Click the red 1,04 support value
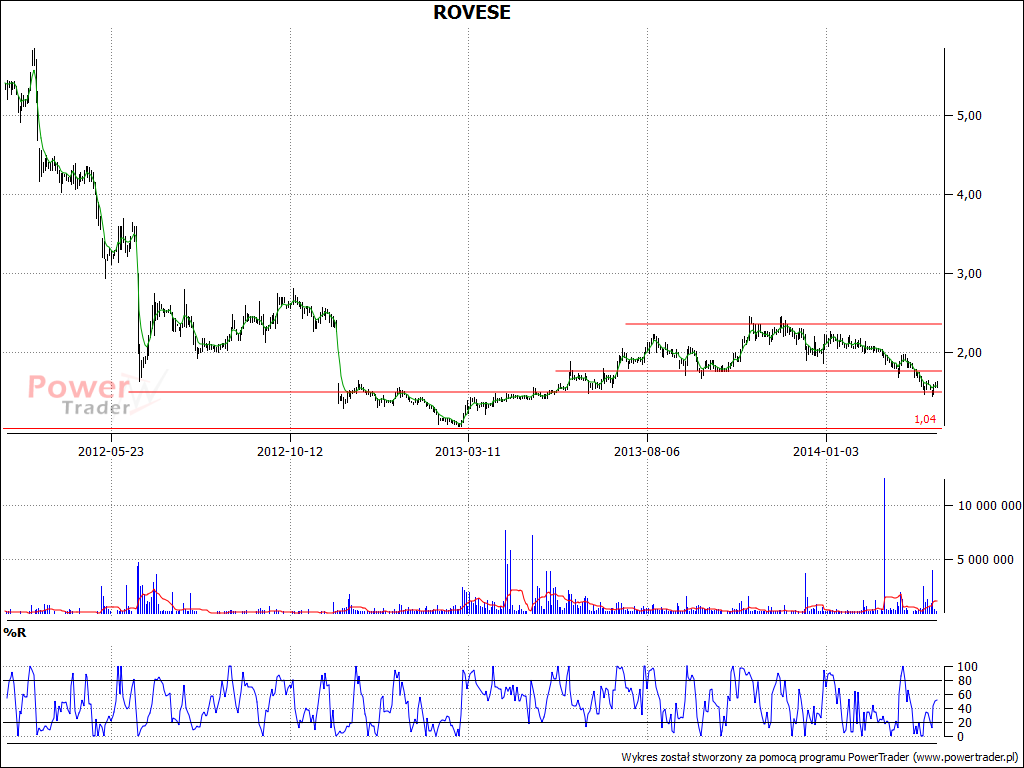Image resolution: width=1024 pixels, height=768 pixels. (x=925, y=419)
